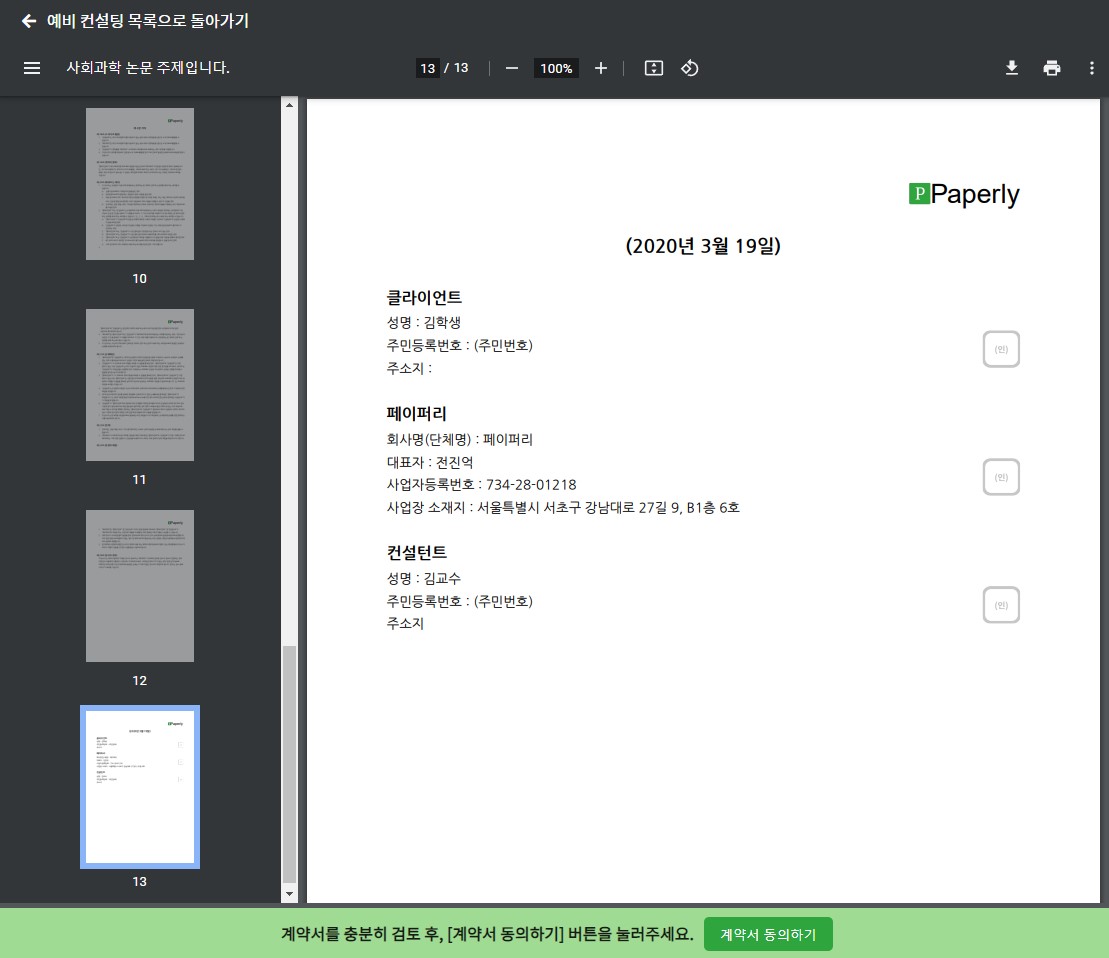Viewport: 1109px width, 958px height.
Task: Open page 12 thumbnail
Action: (140, 586)
